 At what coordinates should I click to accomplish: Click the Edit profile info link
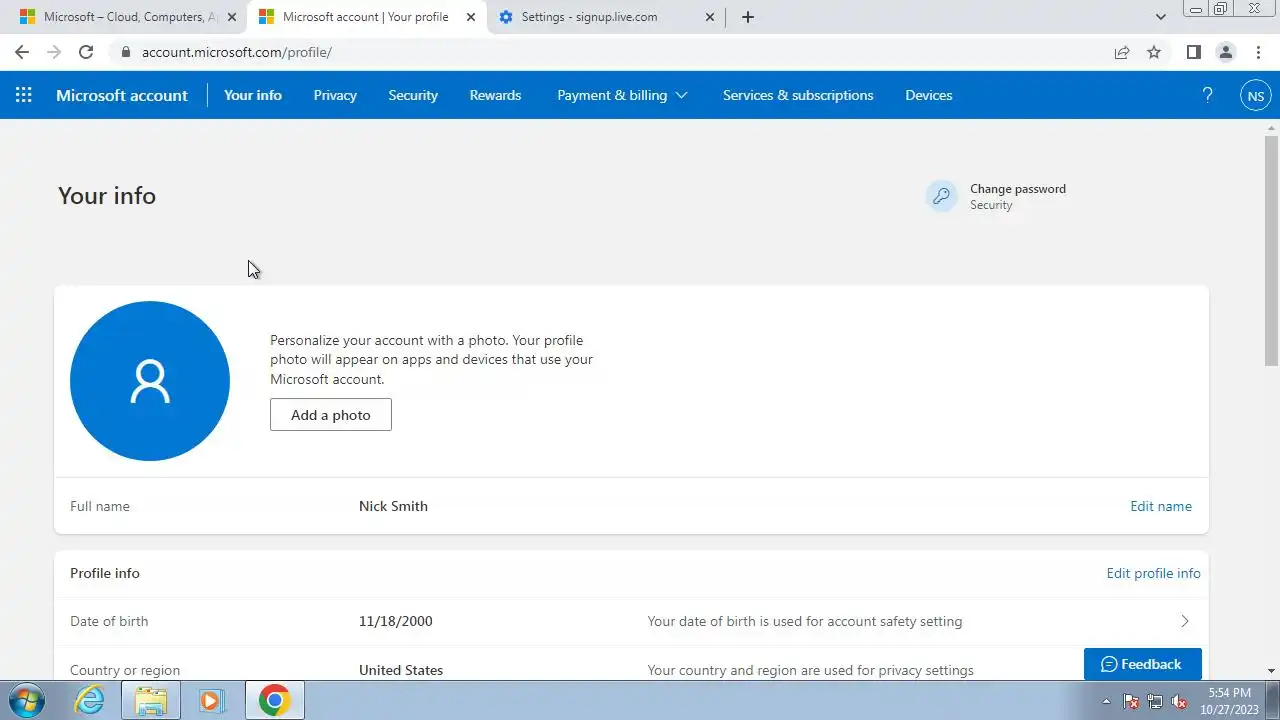click(1153, 573)
